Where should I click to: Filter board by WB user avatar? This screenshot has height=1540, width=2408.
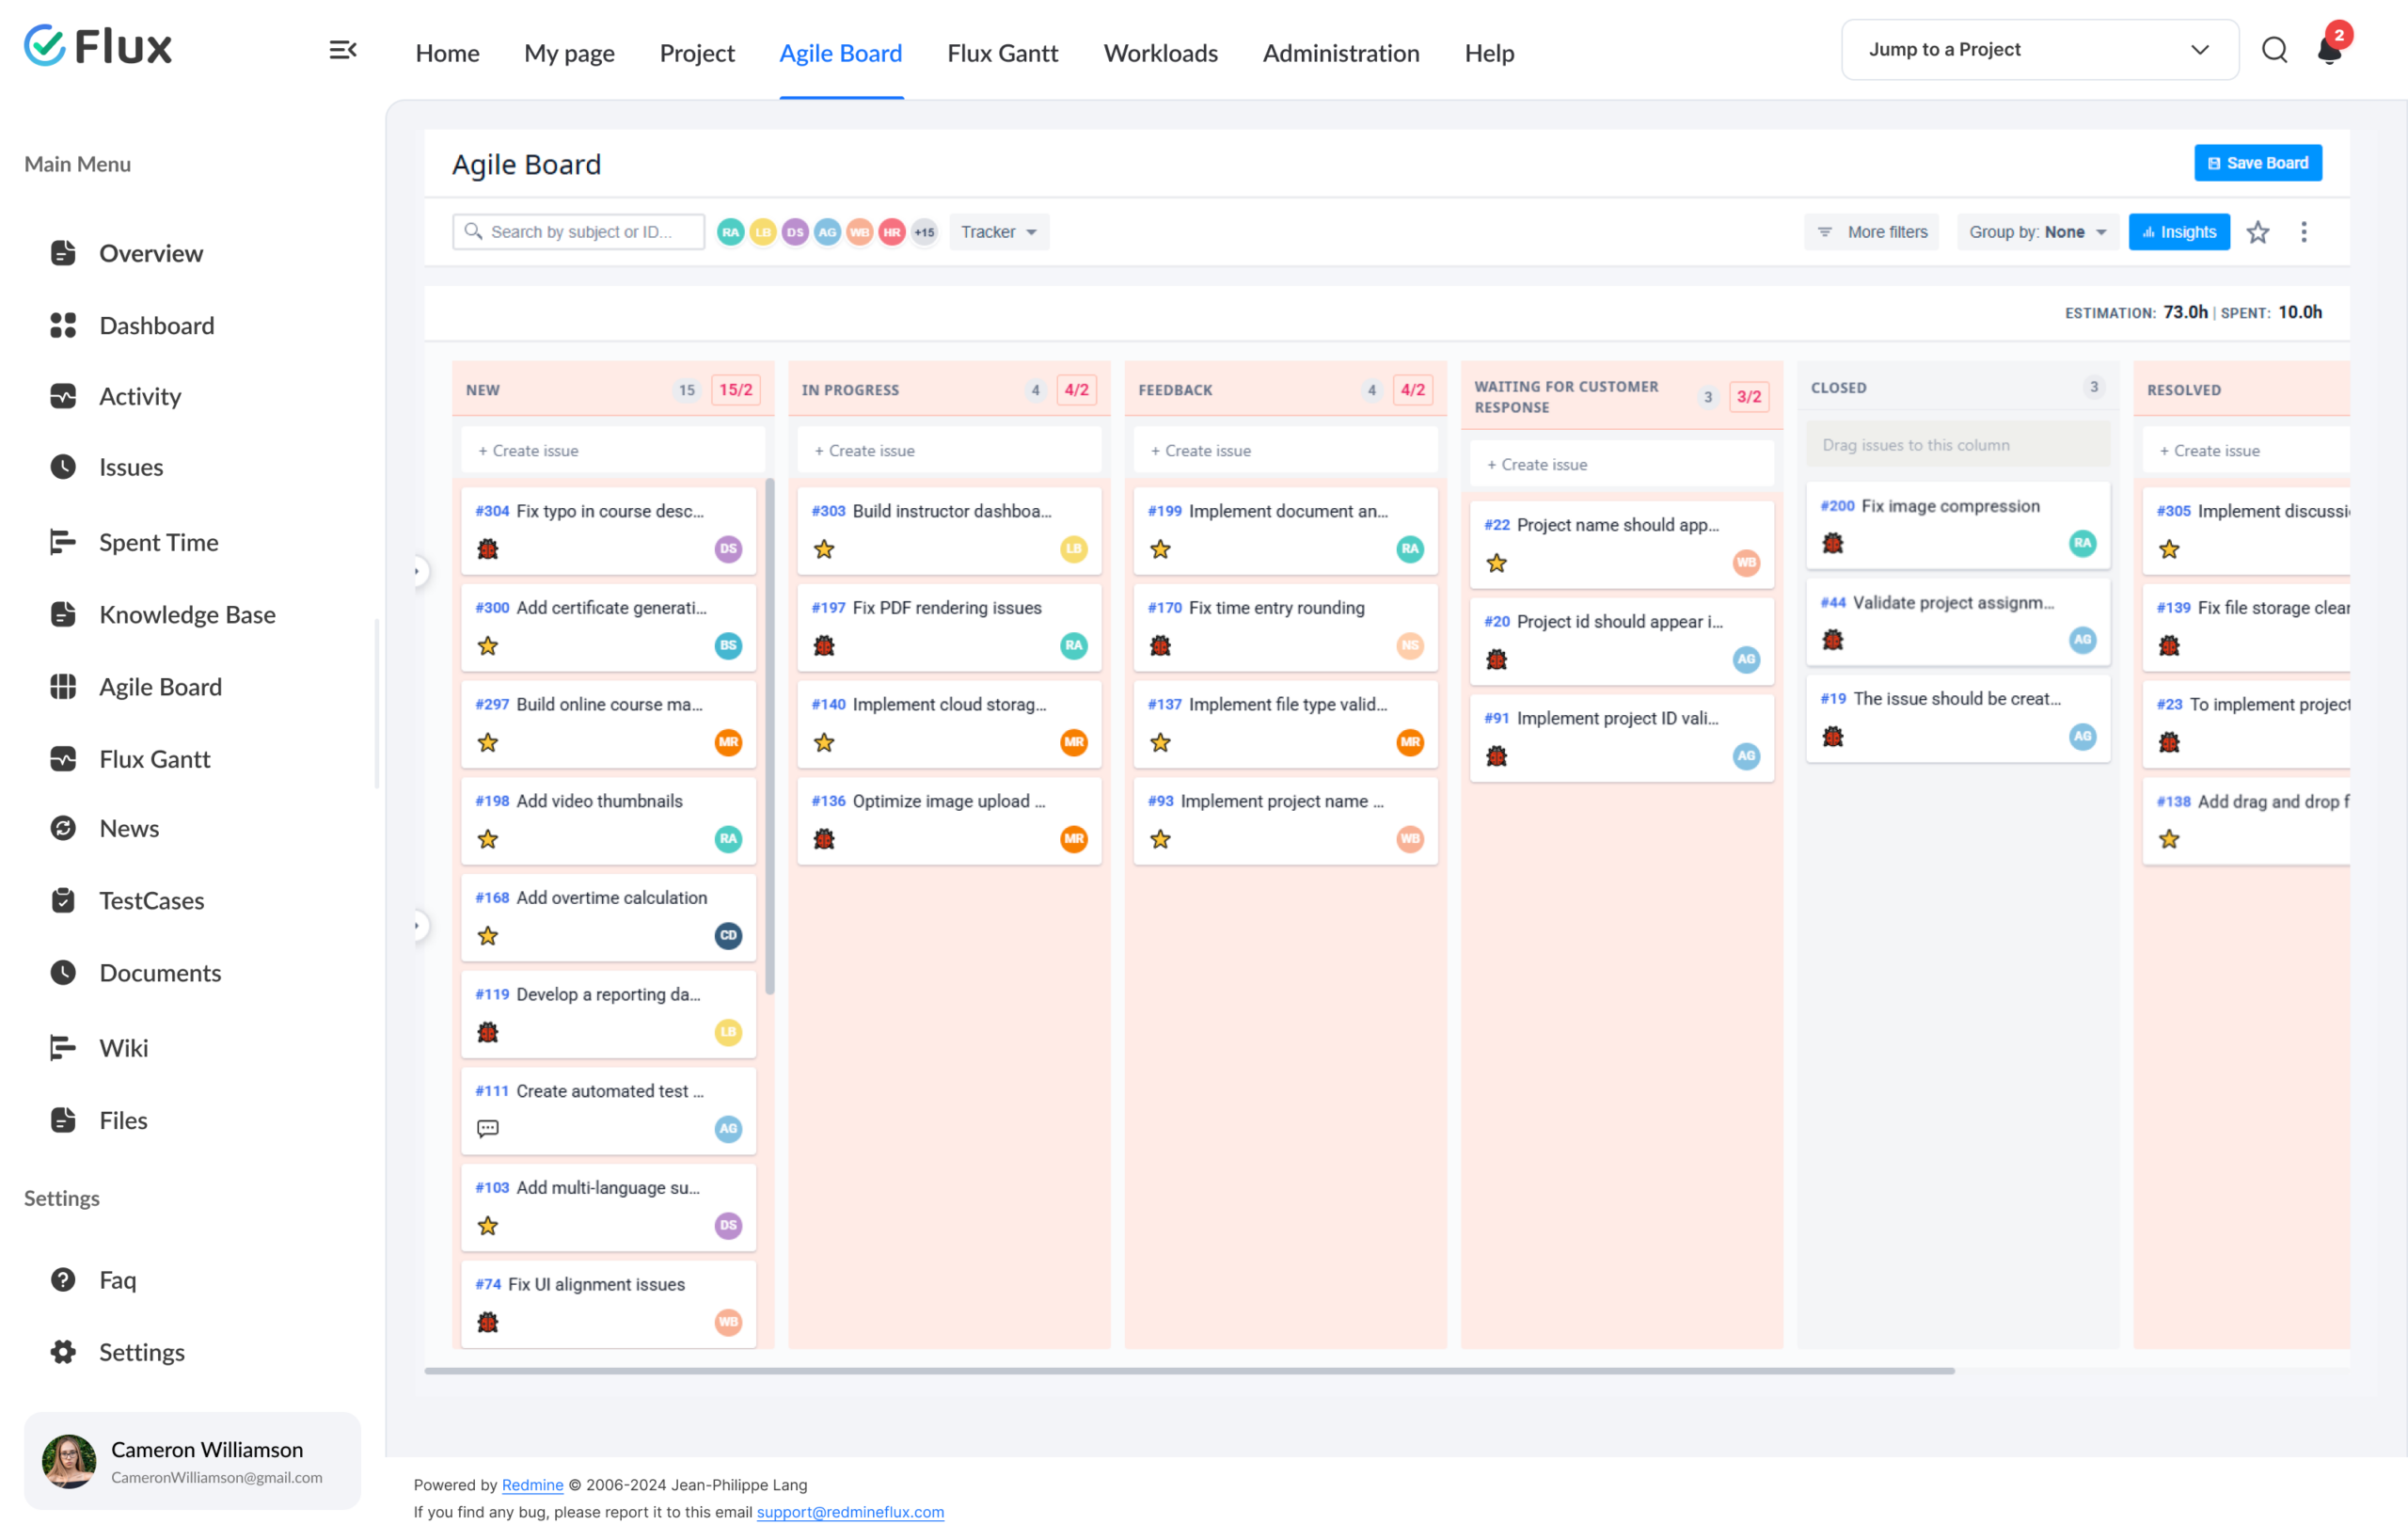click(860, 232)
